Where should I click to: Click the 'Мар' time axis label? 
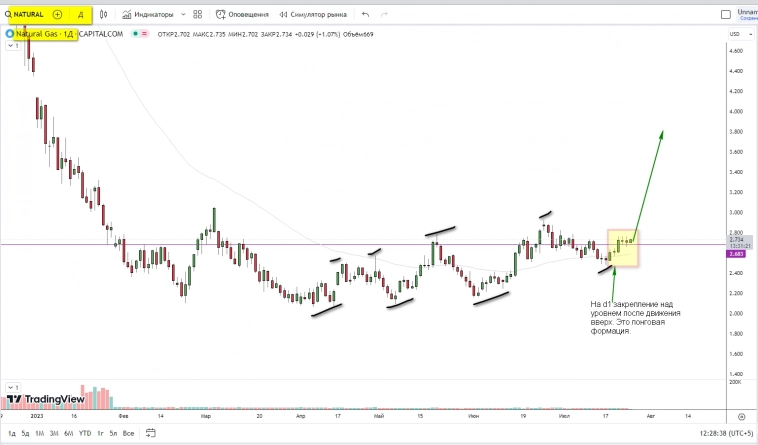pyautogui.click(x=206, y=416)
